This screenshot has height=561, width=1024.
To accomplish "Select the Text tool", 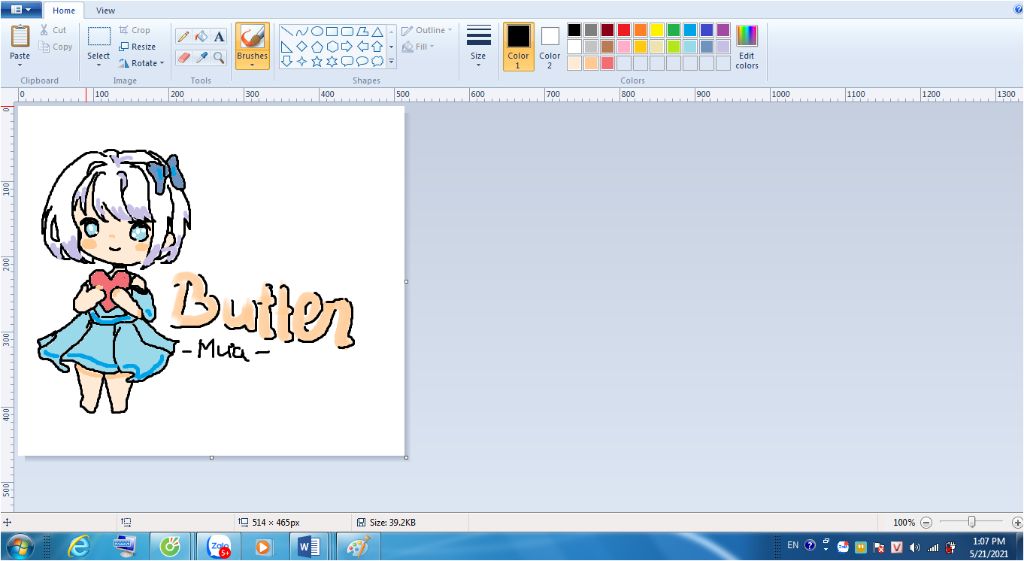I will (x=219, y=37).
